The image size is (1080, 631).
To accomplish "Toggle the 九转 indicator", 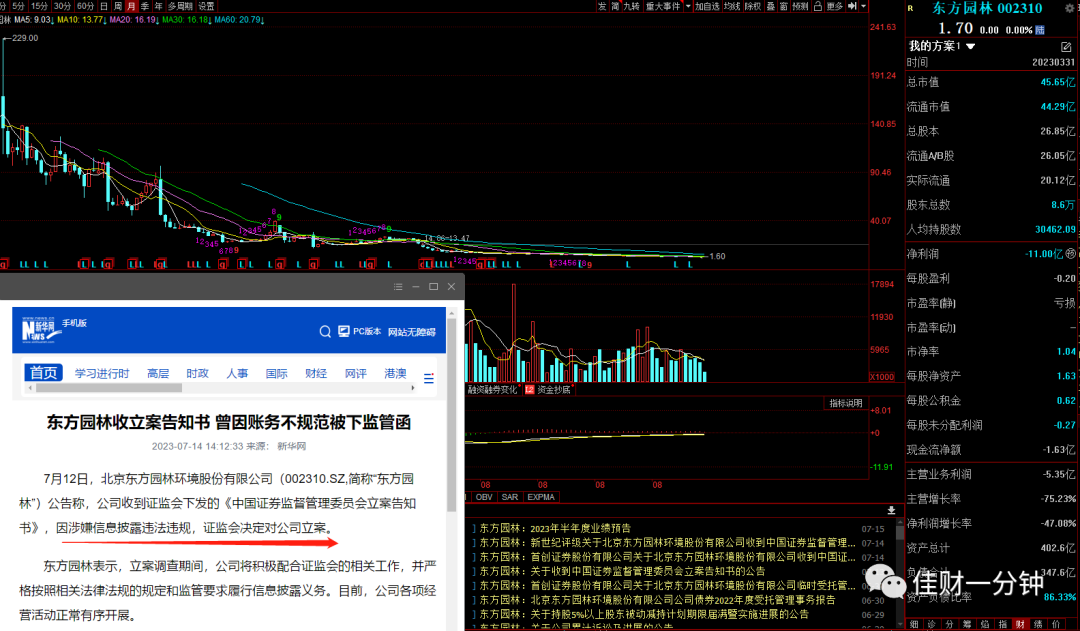I will coord(632,6).
